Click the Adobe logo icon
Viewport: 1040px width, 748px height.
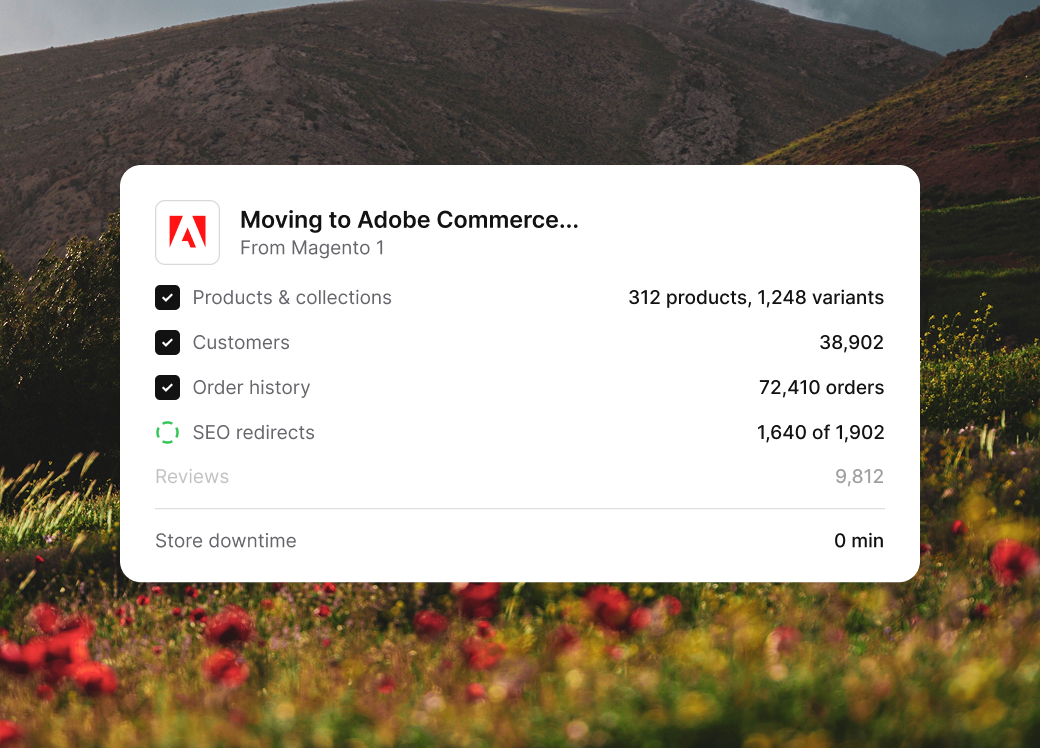(188, 233)
